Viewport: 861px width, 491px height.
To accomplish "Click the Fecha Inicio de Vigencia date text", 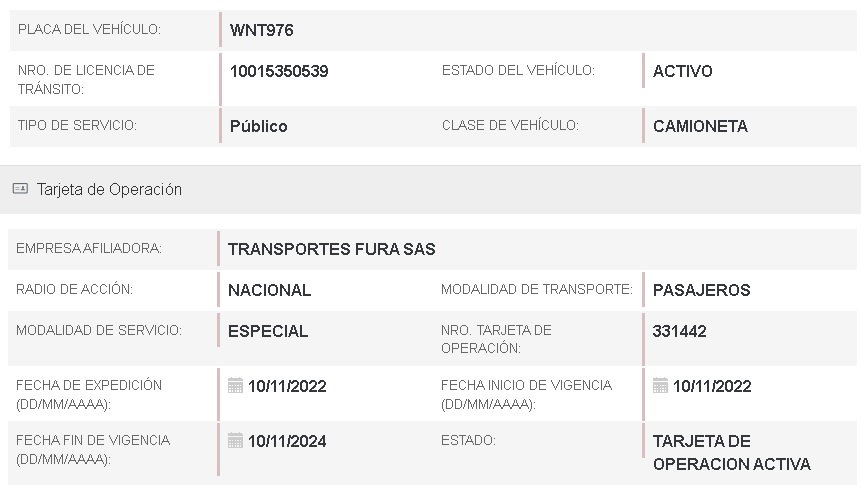I will (x=712, y=386).
